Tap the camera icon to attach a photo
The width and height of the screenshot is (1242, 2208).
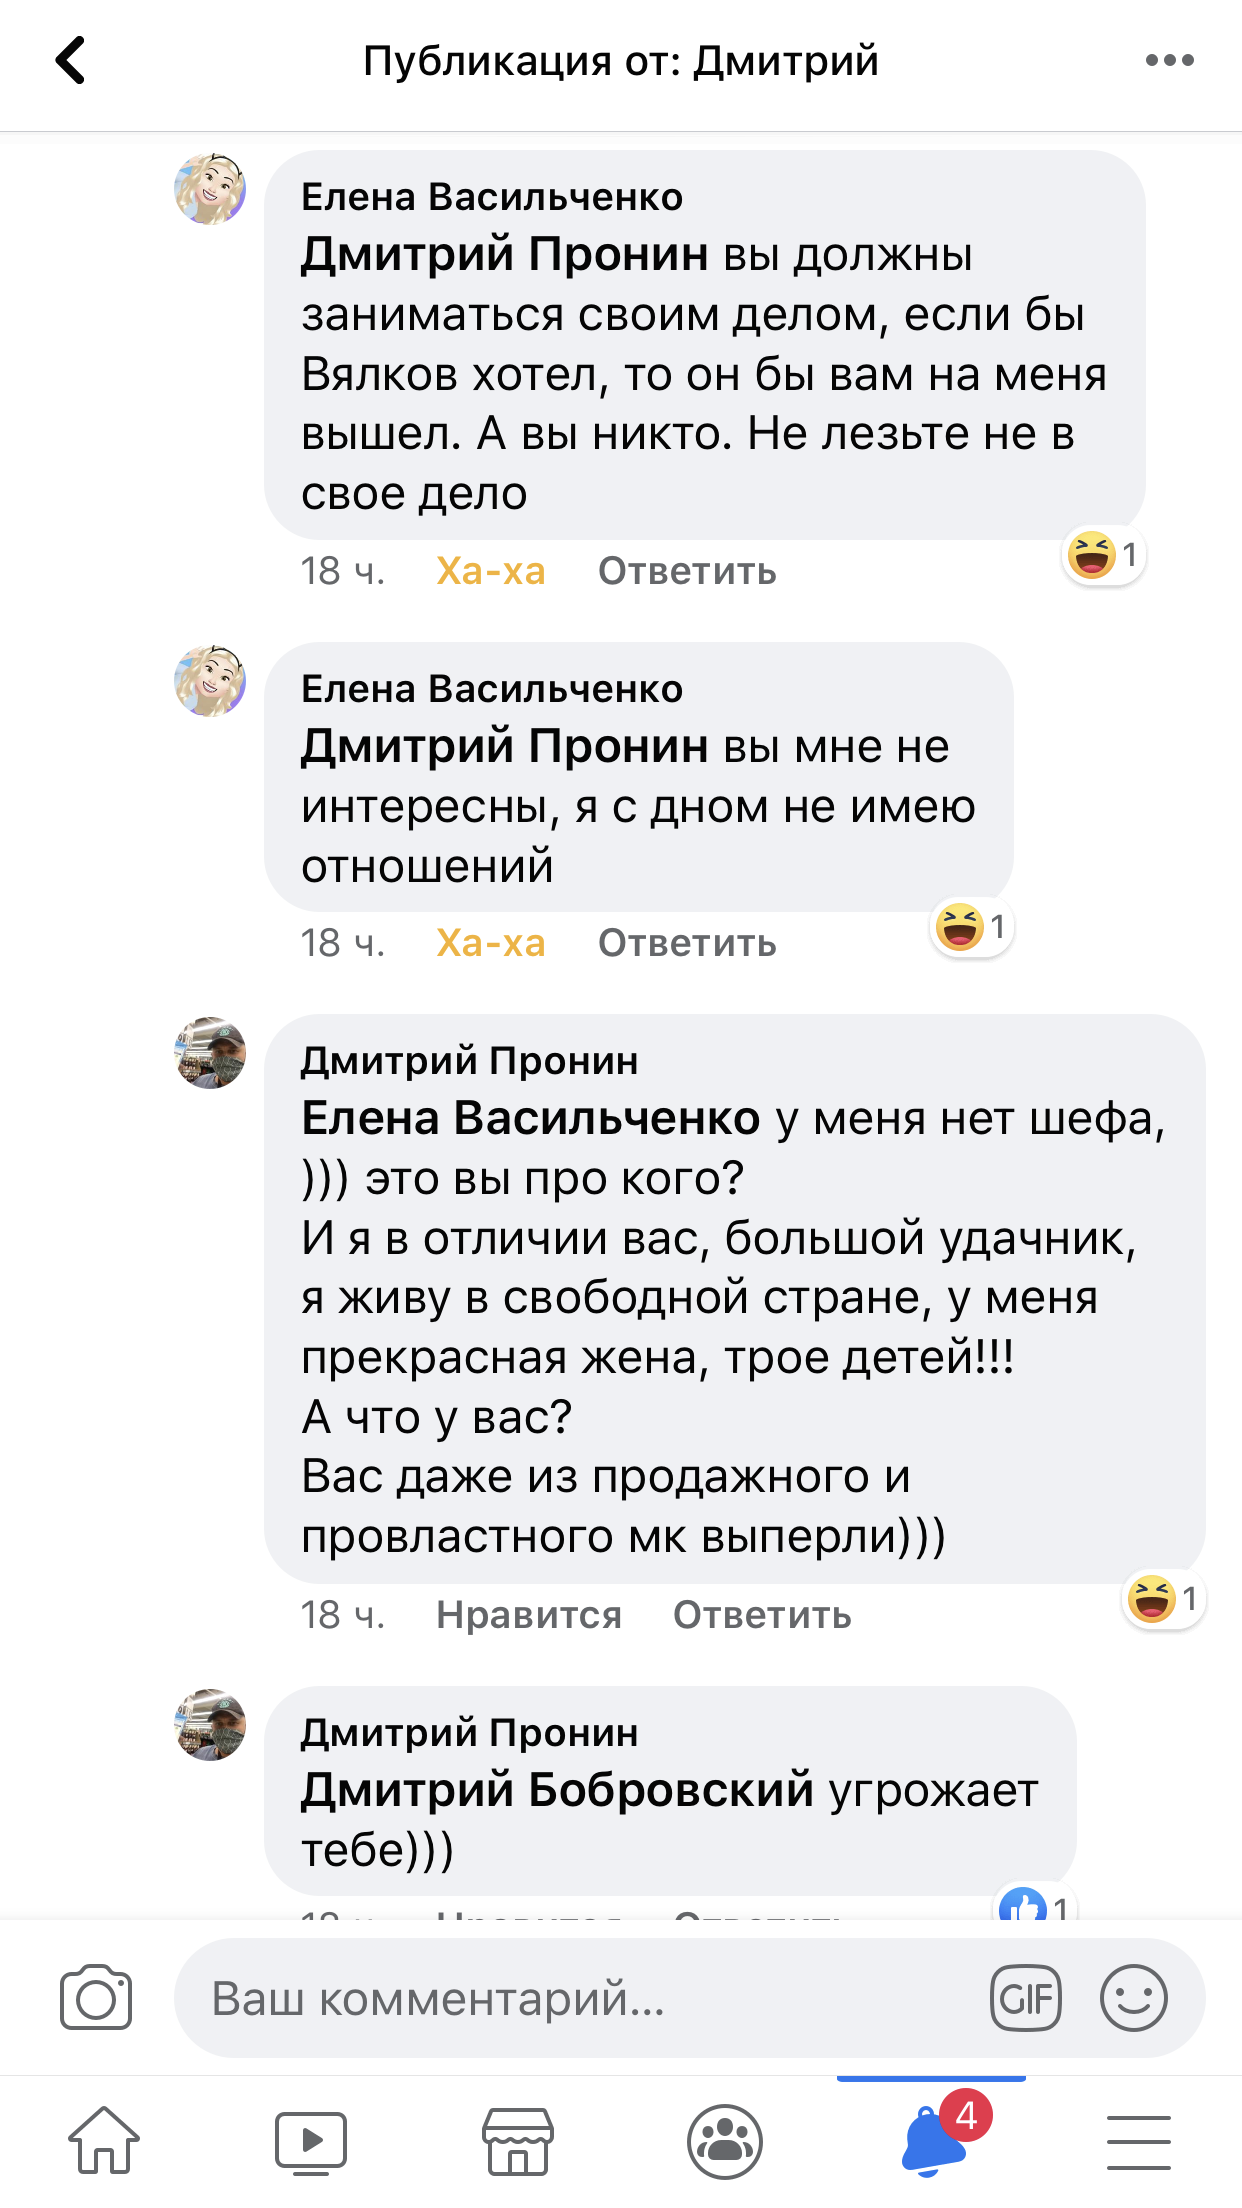96,1998
